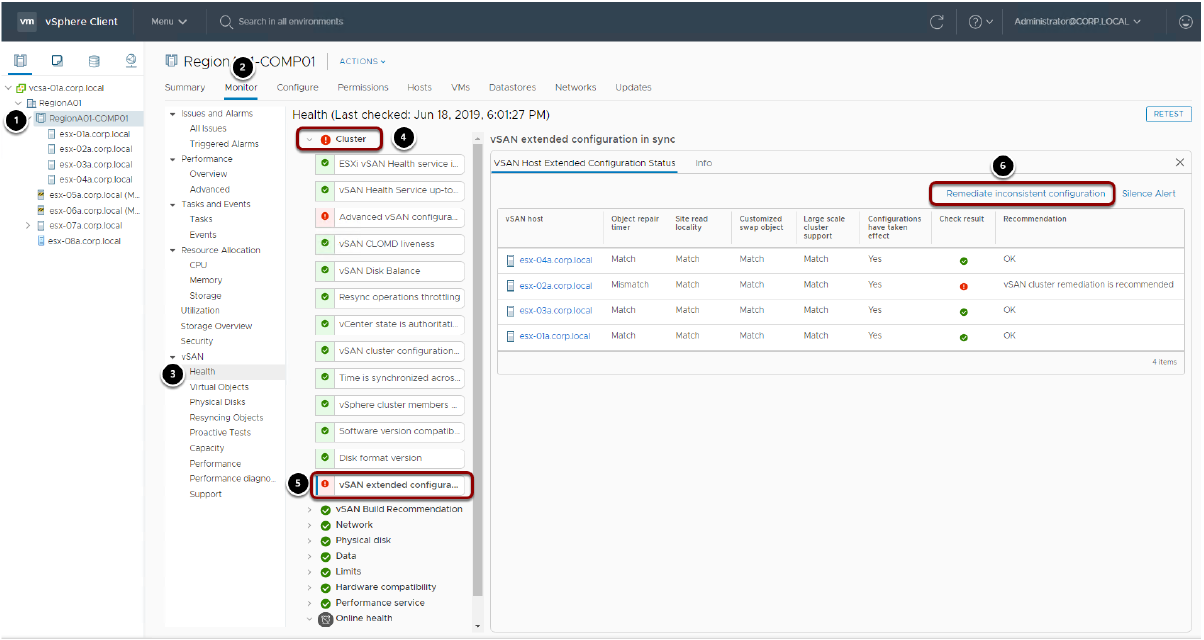The image size is (1204, 640).
Task: Collapse the Cluster health group
Action: (310, 139)
